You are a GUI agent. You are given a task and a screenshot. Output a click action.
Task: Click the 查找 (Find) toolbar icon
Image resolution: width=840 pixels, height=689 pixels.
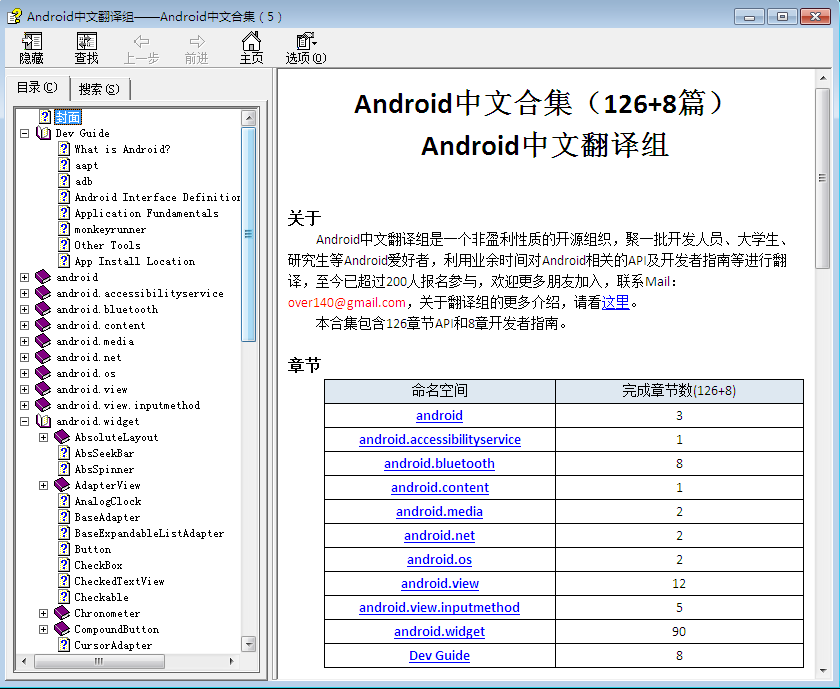(x=86, y=42)
